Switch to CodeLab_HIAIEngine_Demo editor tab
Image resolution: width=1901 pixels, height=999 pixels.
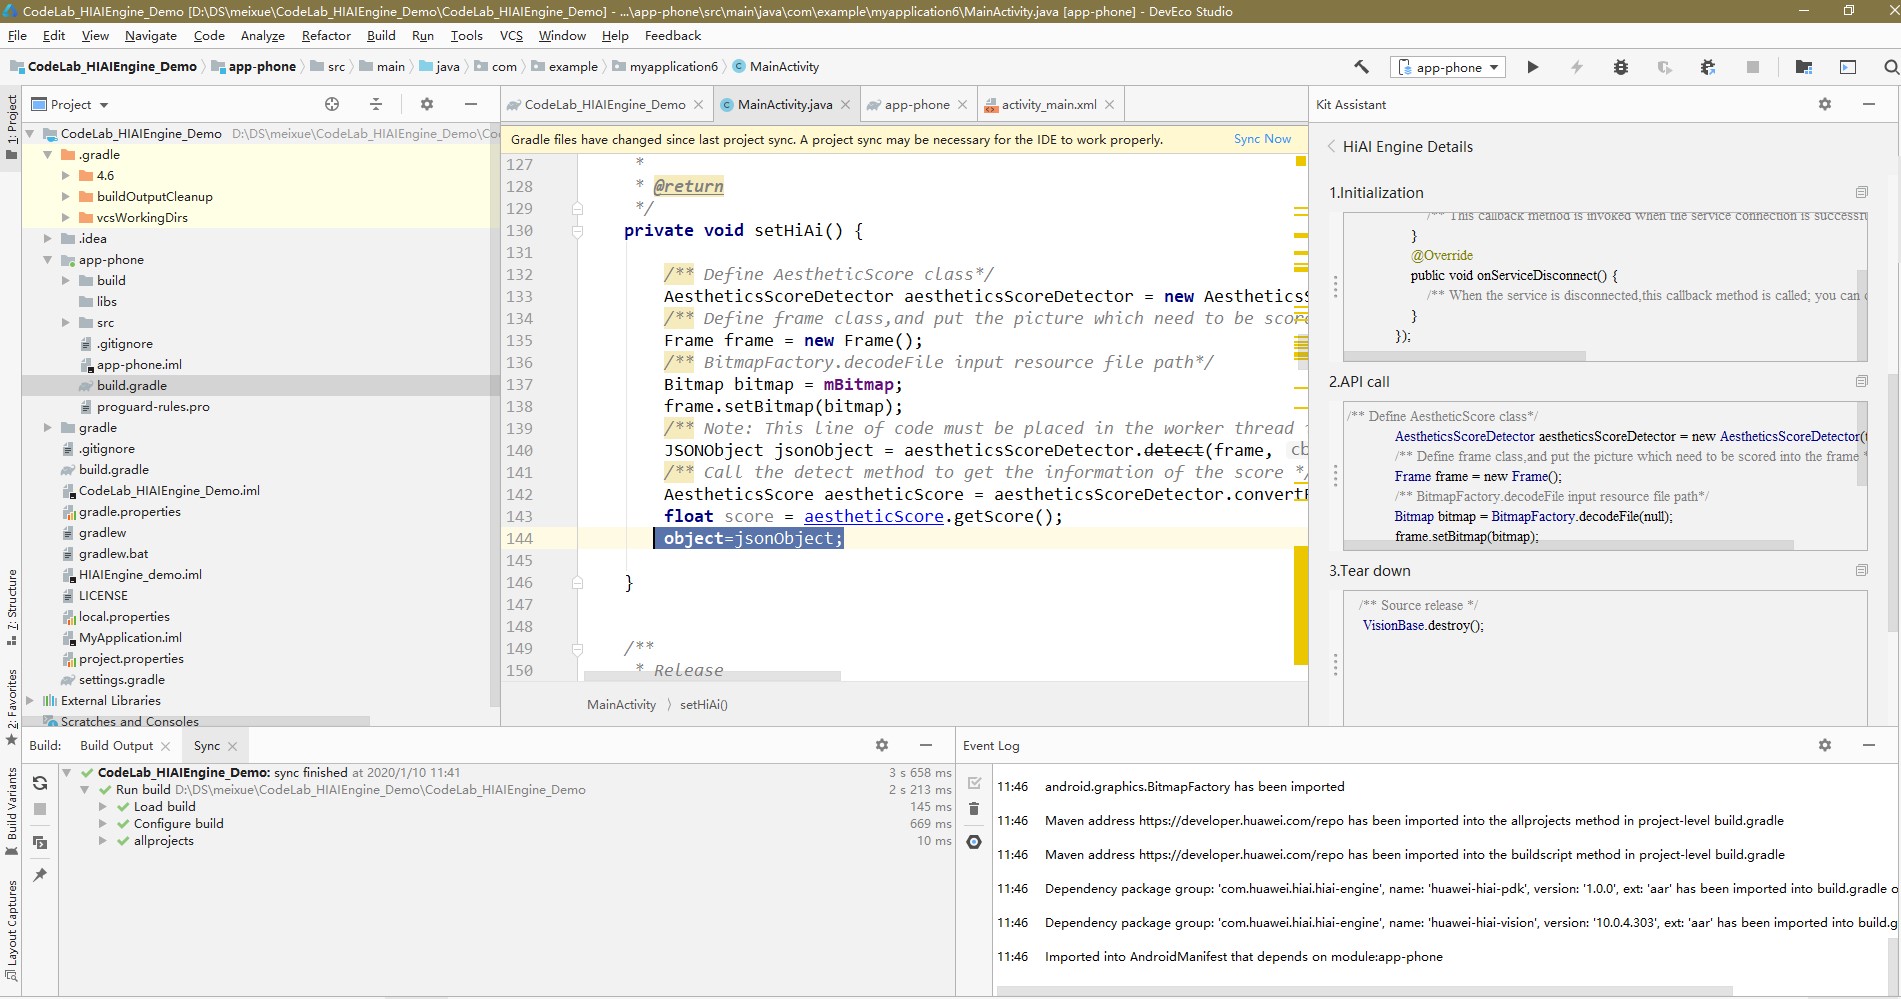click(604, 104)
